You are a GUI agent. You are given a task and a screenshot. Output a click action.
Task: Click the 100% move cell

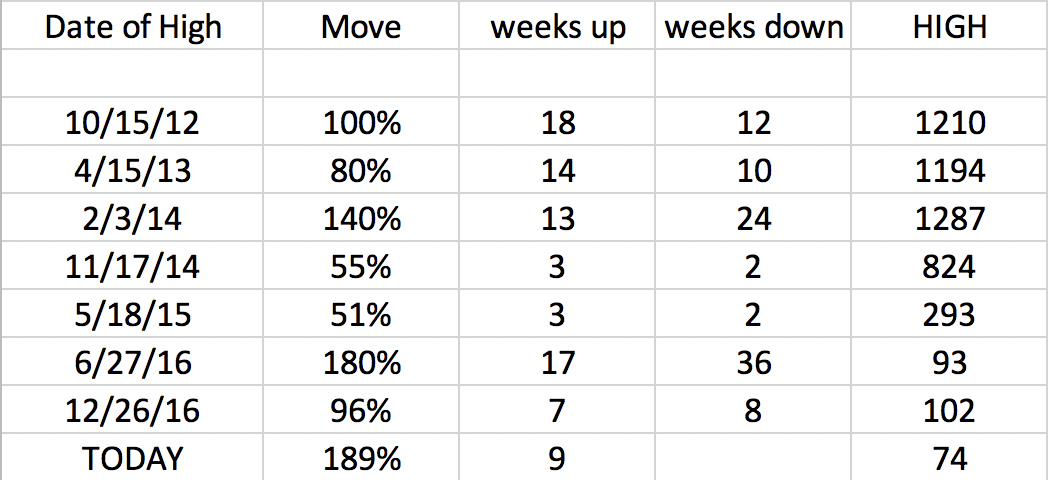tap(361, 123)
